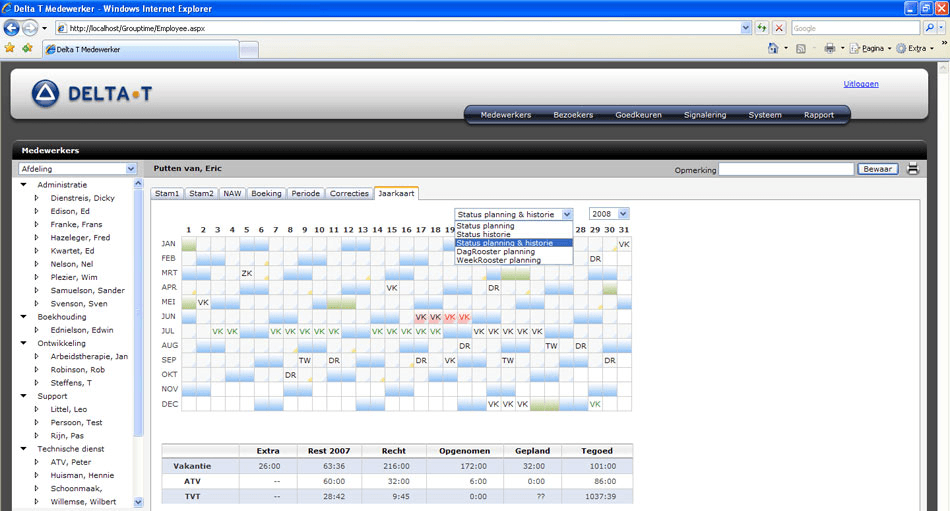Select WeekRooster planning option
The width and height of the screenshot is (950, 511).
pyautogui.click(x=514, y=260)
